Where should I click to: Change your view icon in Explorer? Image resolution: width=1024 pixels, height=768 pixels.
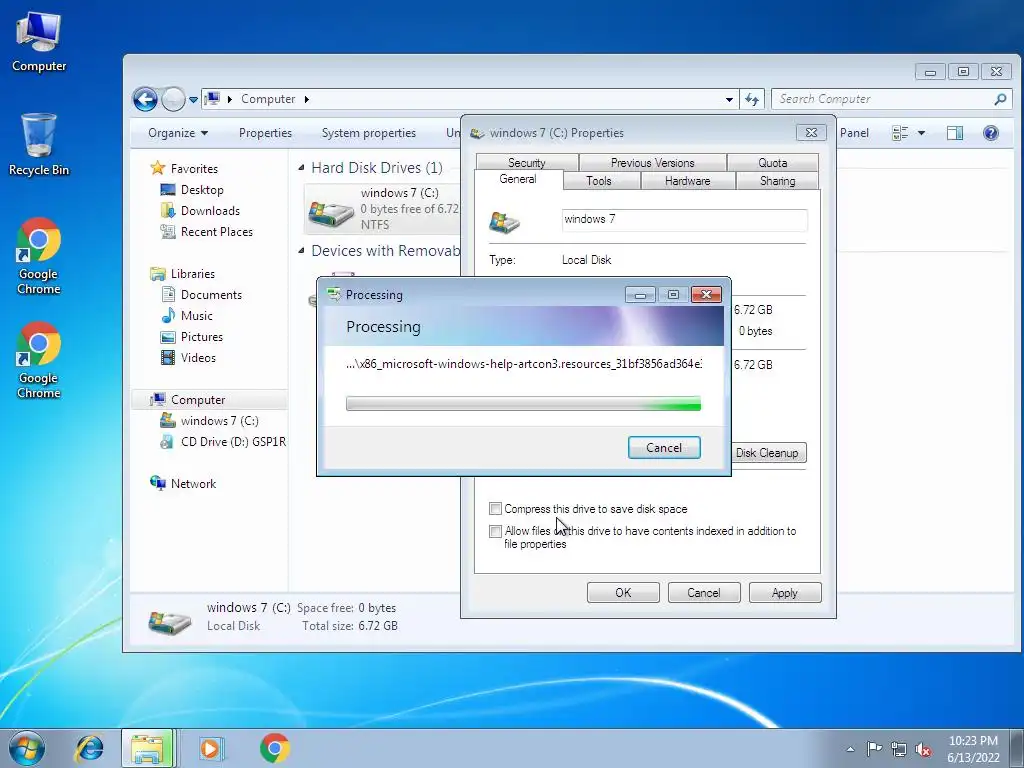(900, 133)
